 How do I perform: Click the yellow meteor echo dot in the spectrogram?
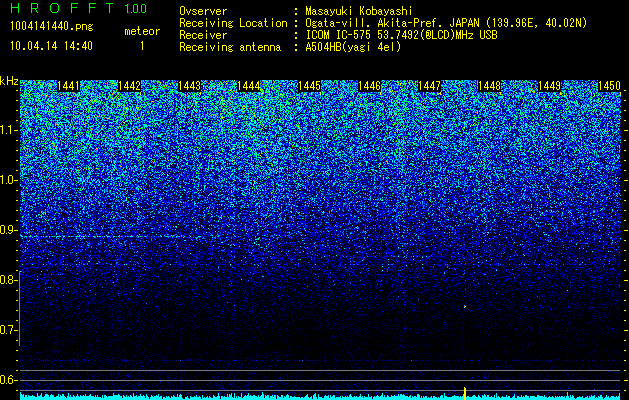465,307
